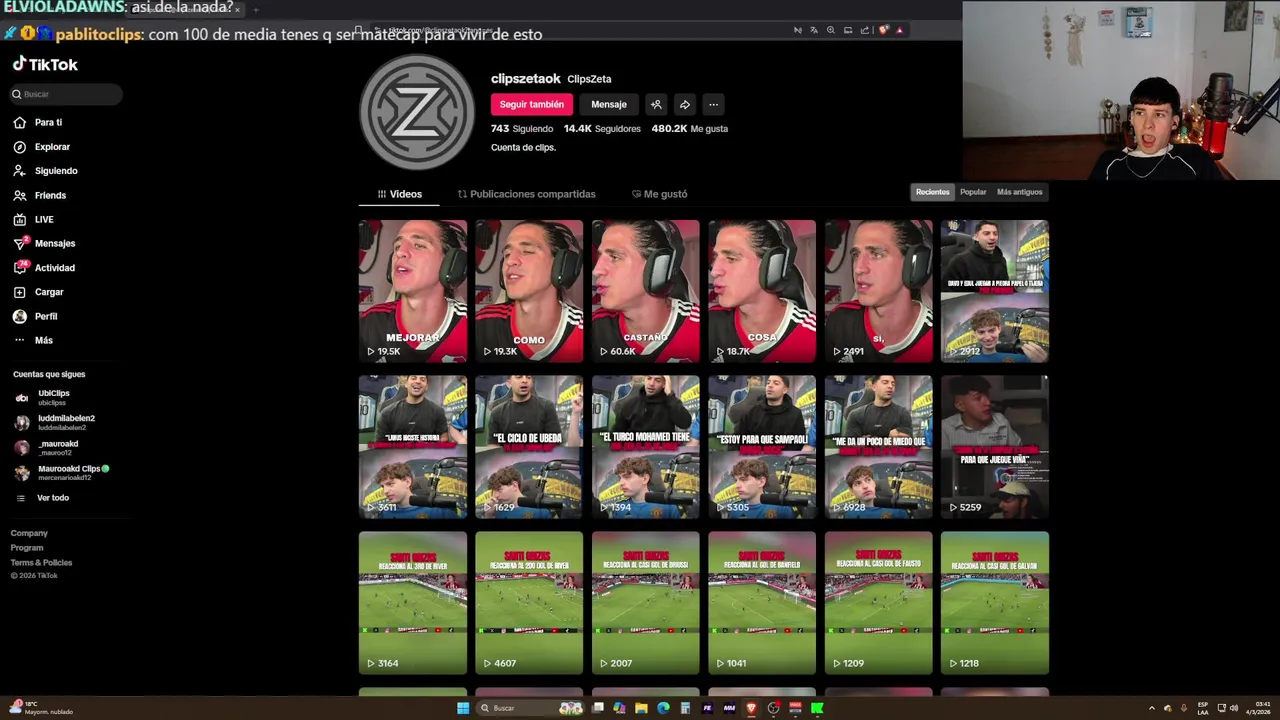
Task: Click the TikTok logo
Action: tap(45, 64)
